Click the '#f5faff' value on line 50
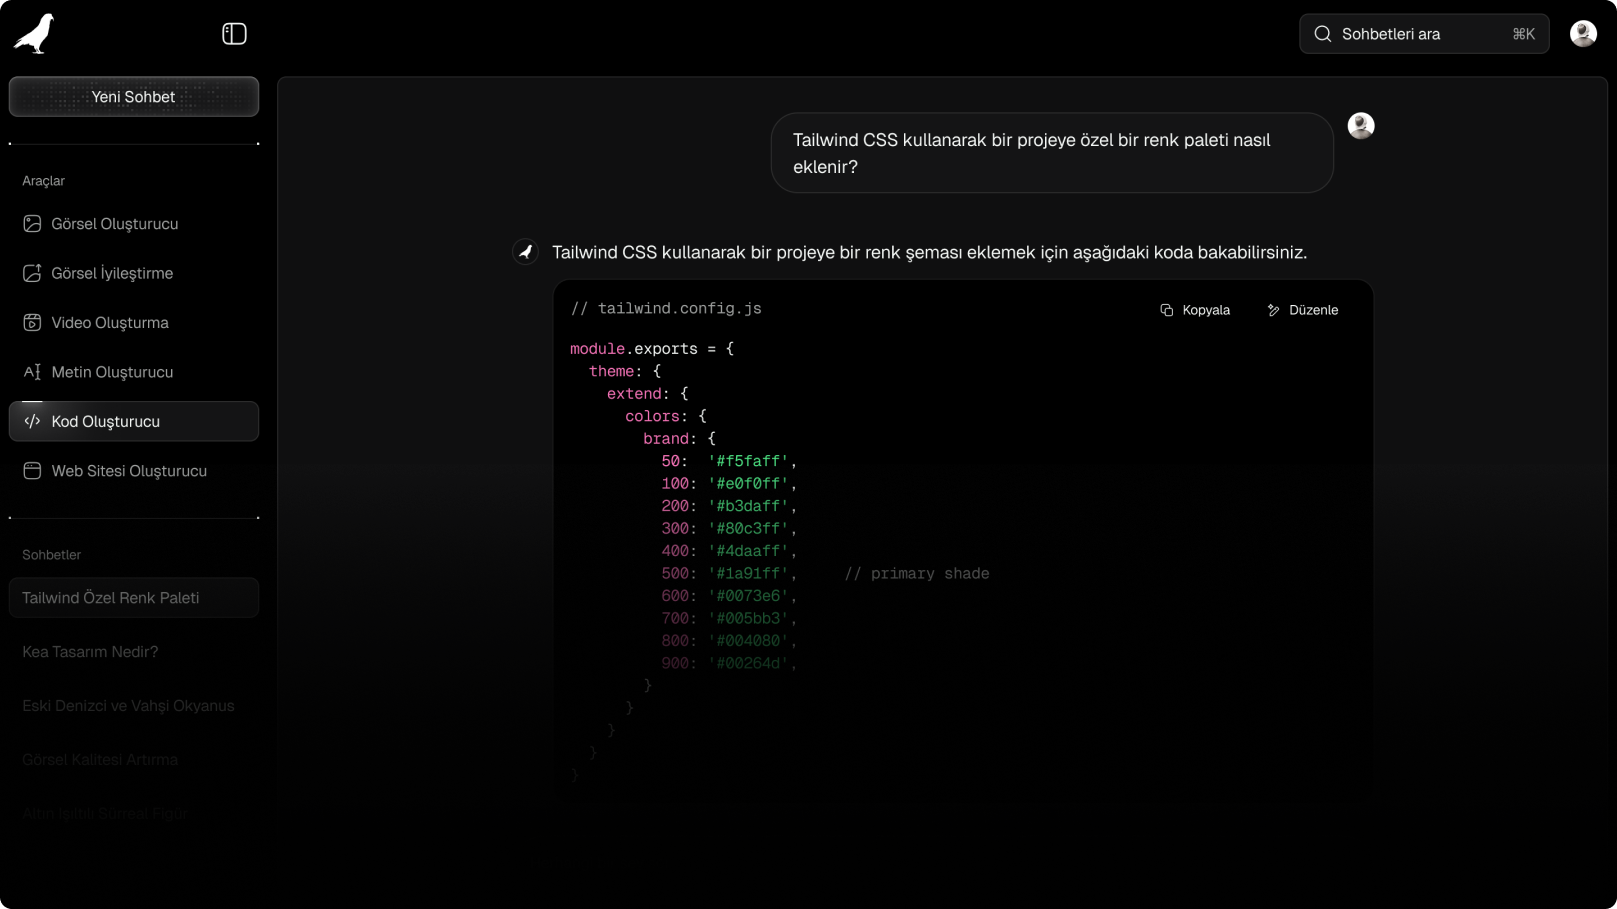The height and width of the screenshot is (909, 1617). click(748, 461)
